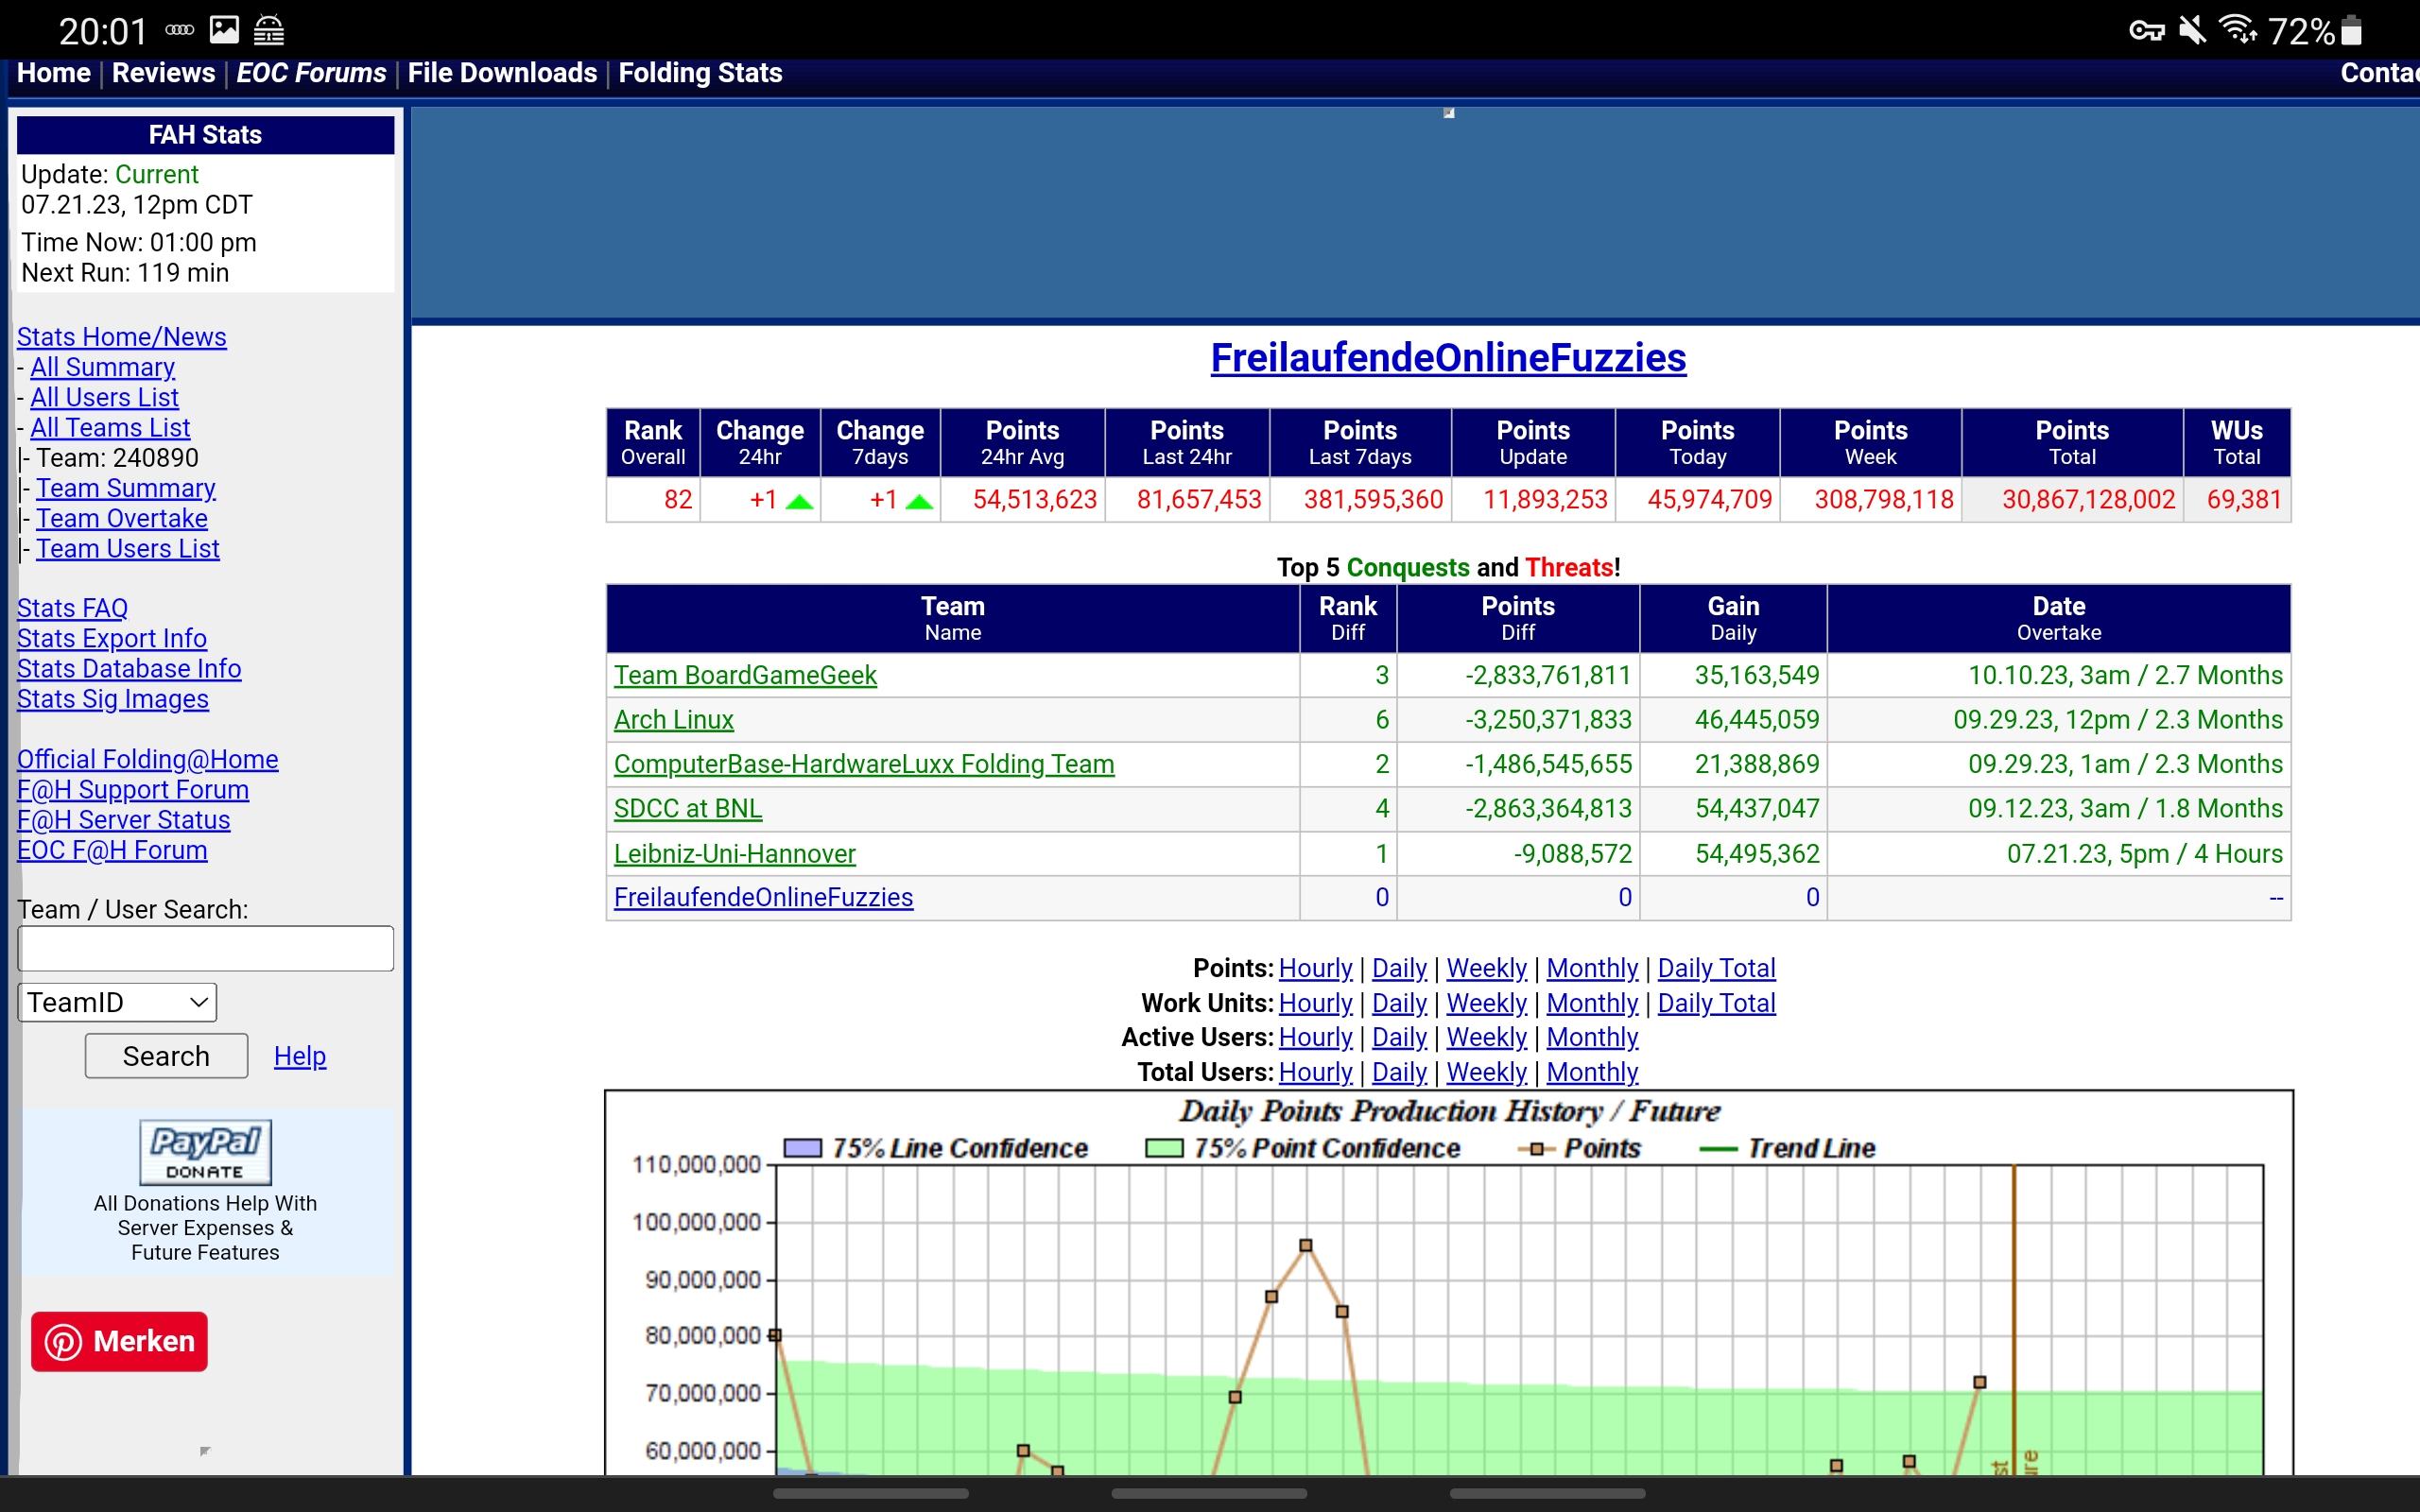The width and height of the screenshot is (2420, 1512).
Task: Open the Team Overtake link
Action: pyautogui.click(x=122, y=518)
